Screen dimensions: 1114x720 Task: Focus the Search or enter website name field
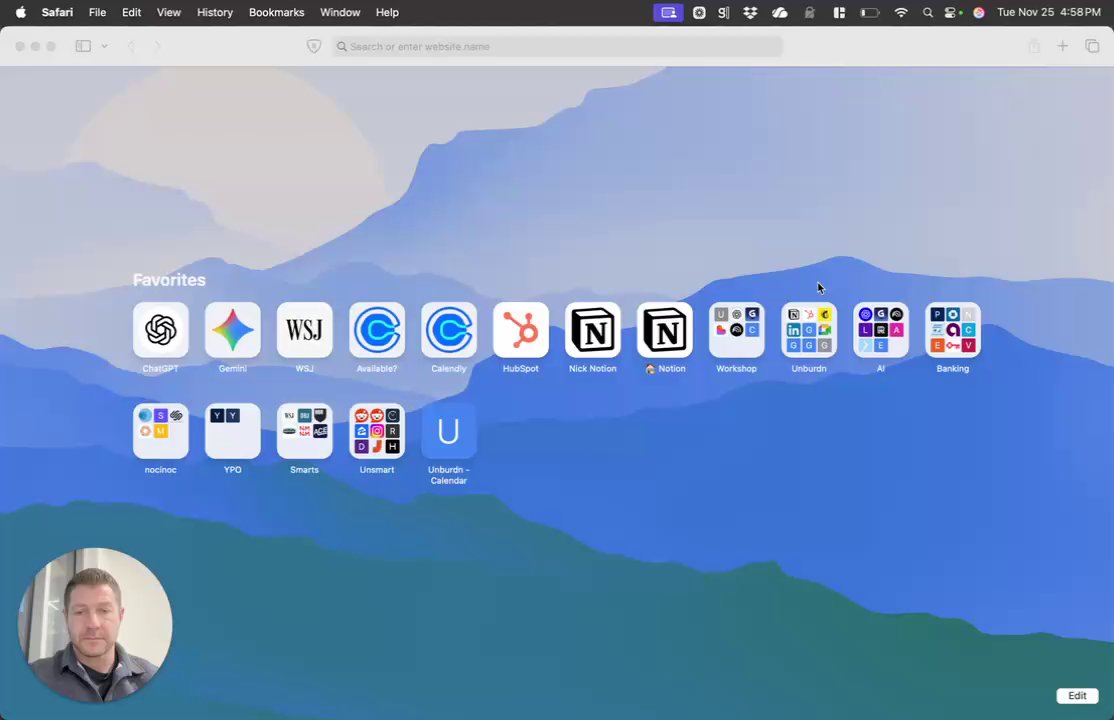pos(558,46)
